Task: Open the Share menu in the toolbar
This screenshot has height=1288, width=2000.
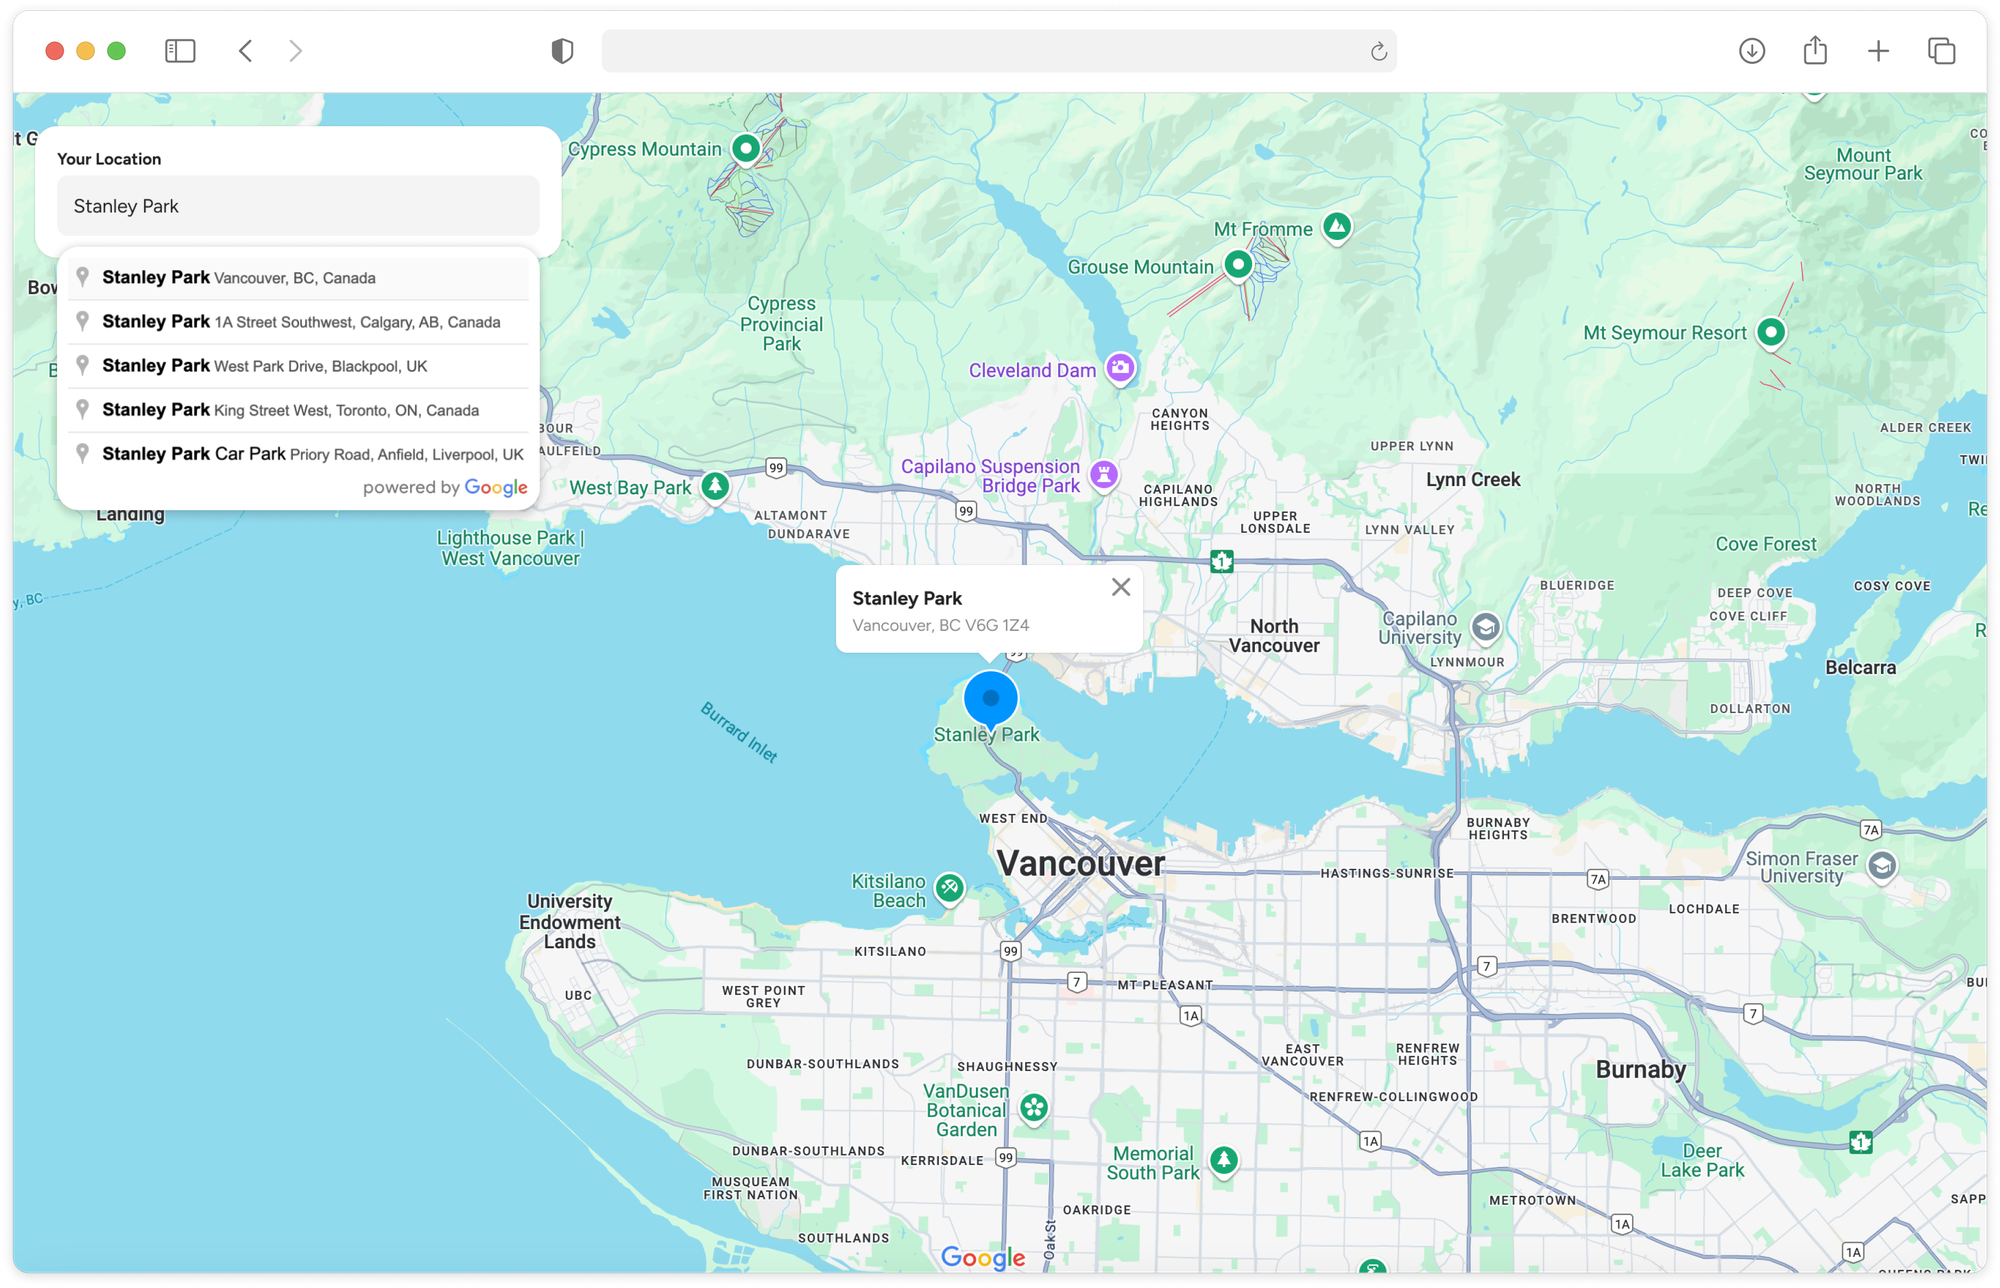Action: [1815, 50]
